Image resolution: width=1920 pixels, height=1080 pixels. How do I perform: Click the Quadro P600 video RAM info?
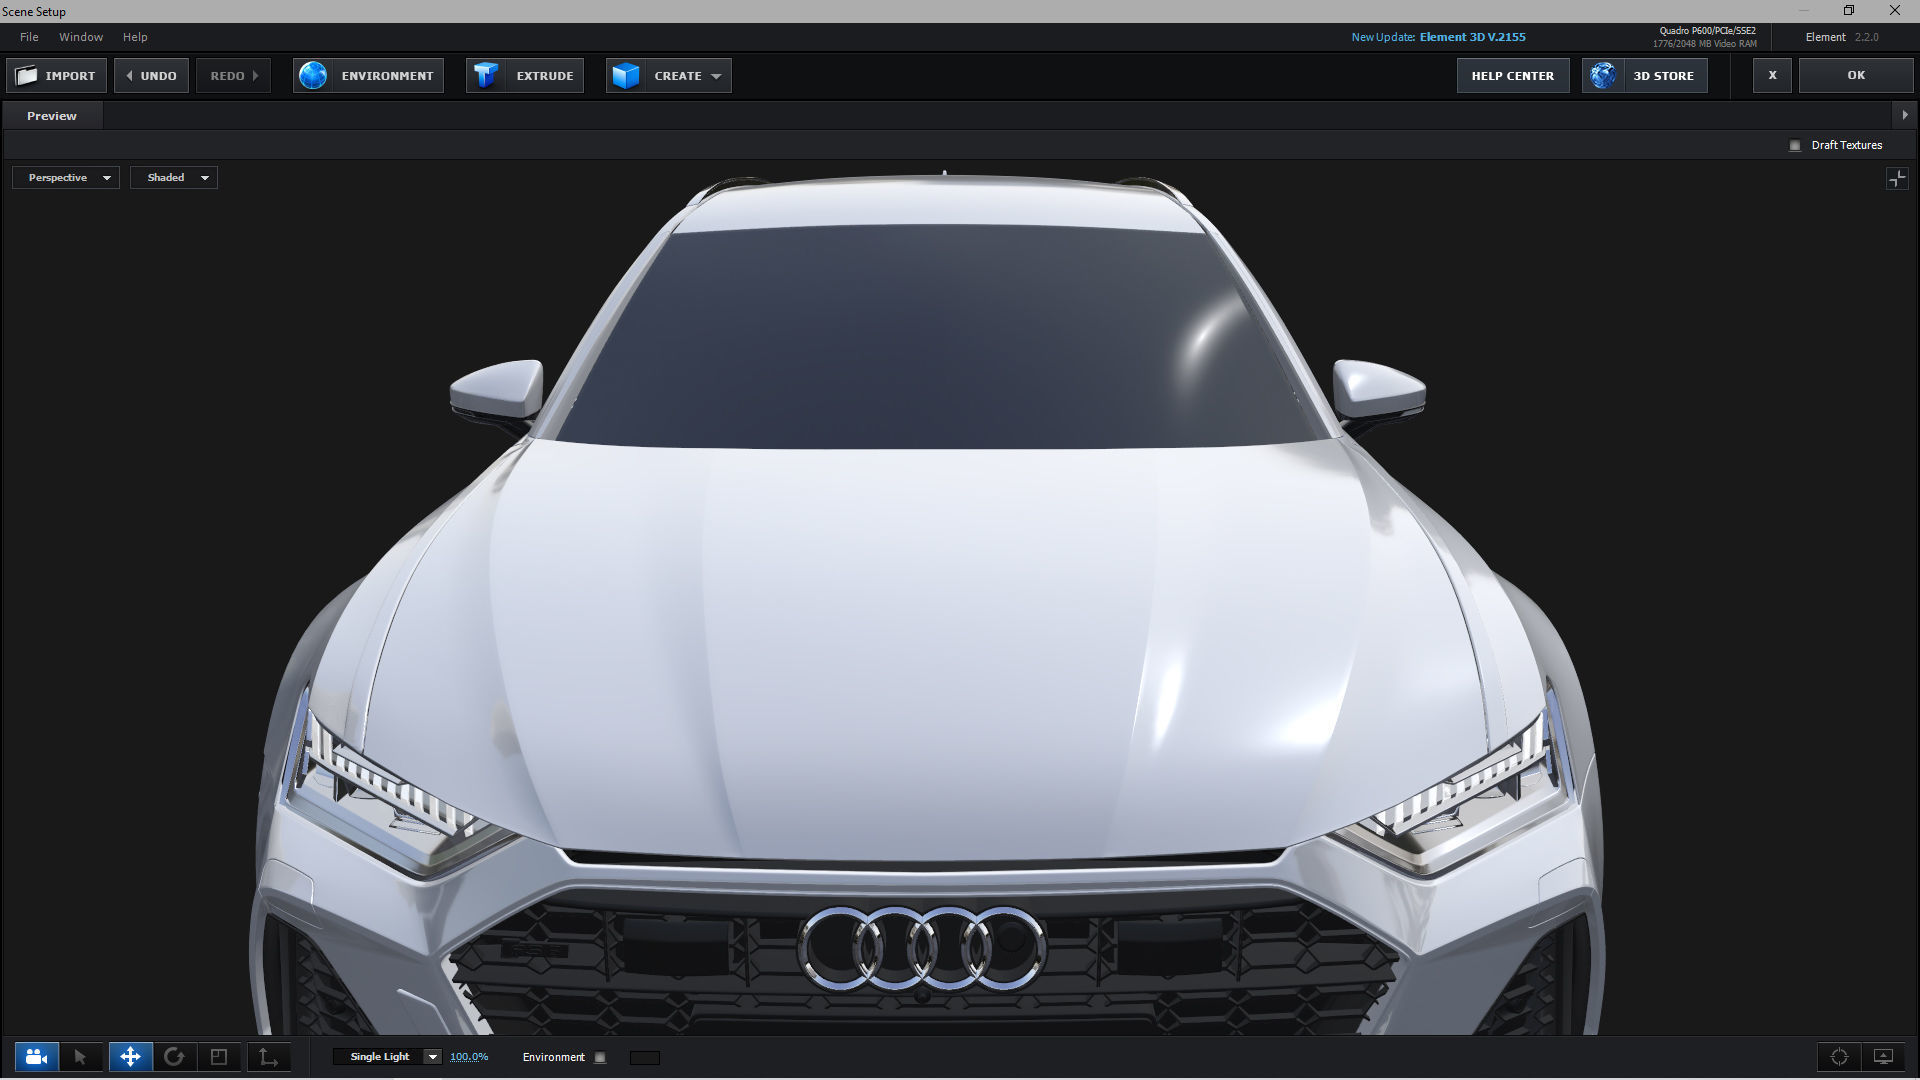(1705, 37)
